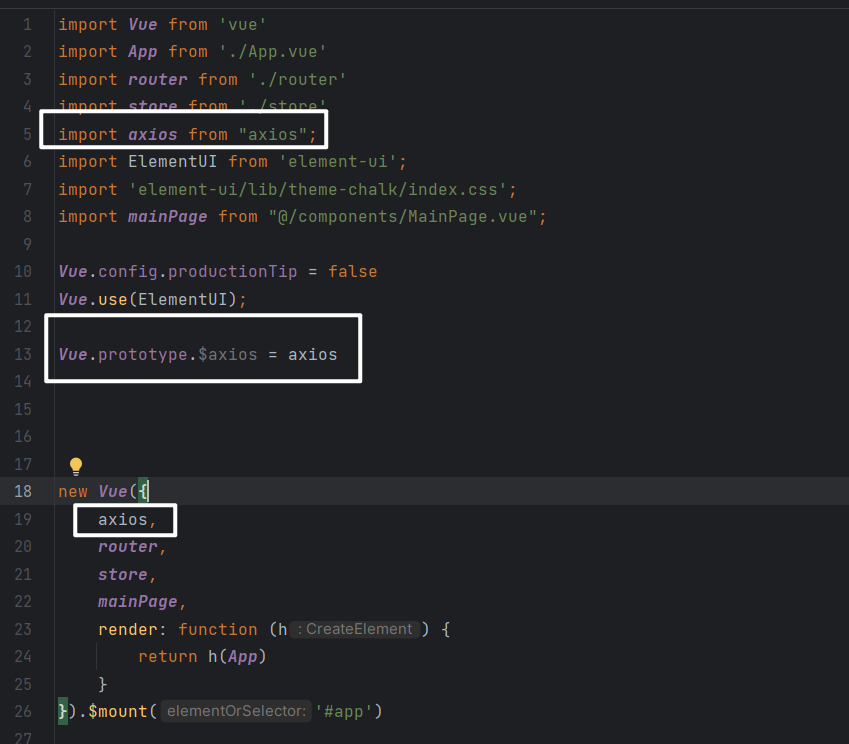Click axios option on line 19
849x744 pixels.
coord(123,520)
